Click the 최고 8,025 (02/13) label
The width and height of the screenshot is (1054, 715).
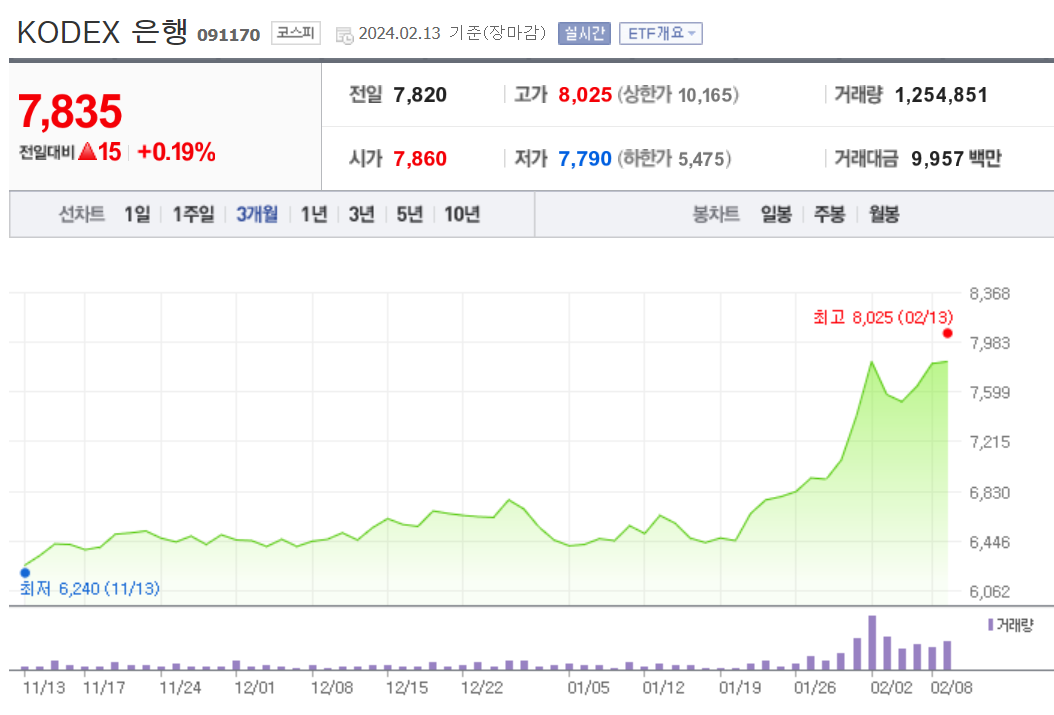tap(883, 317)
